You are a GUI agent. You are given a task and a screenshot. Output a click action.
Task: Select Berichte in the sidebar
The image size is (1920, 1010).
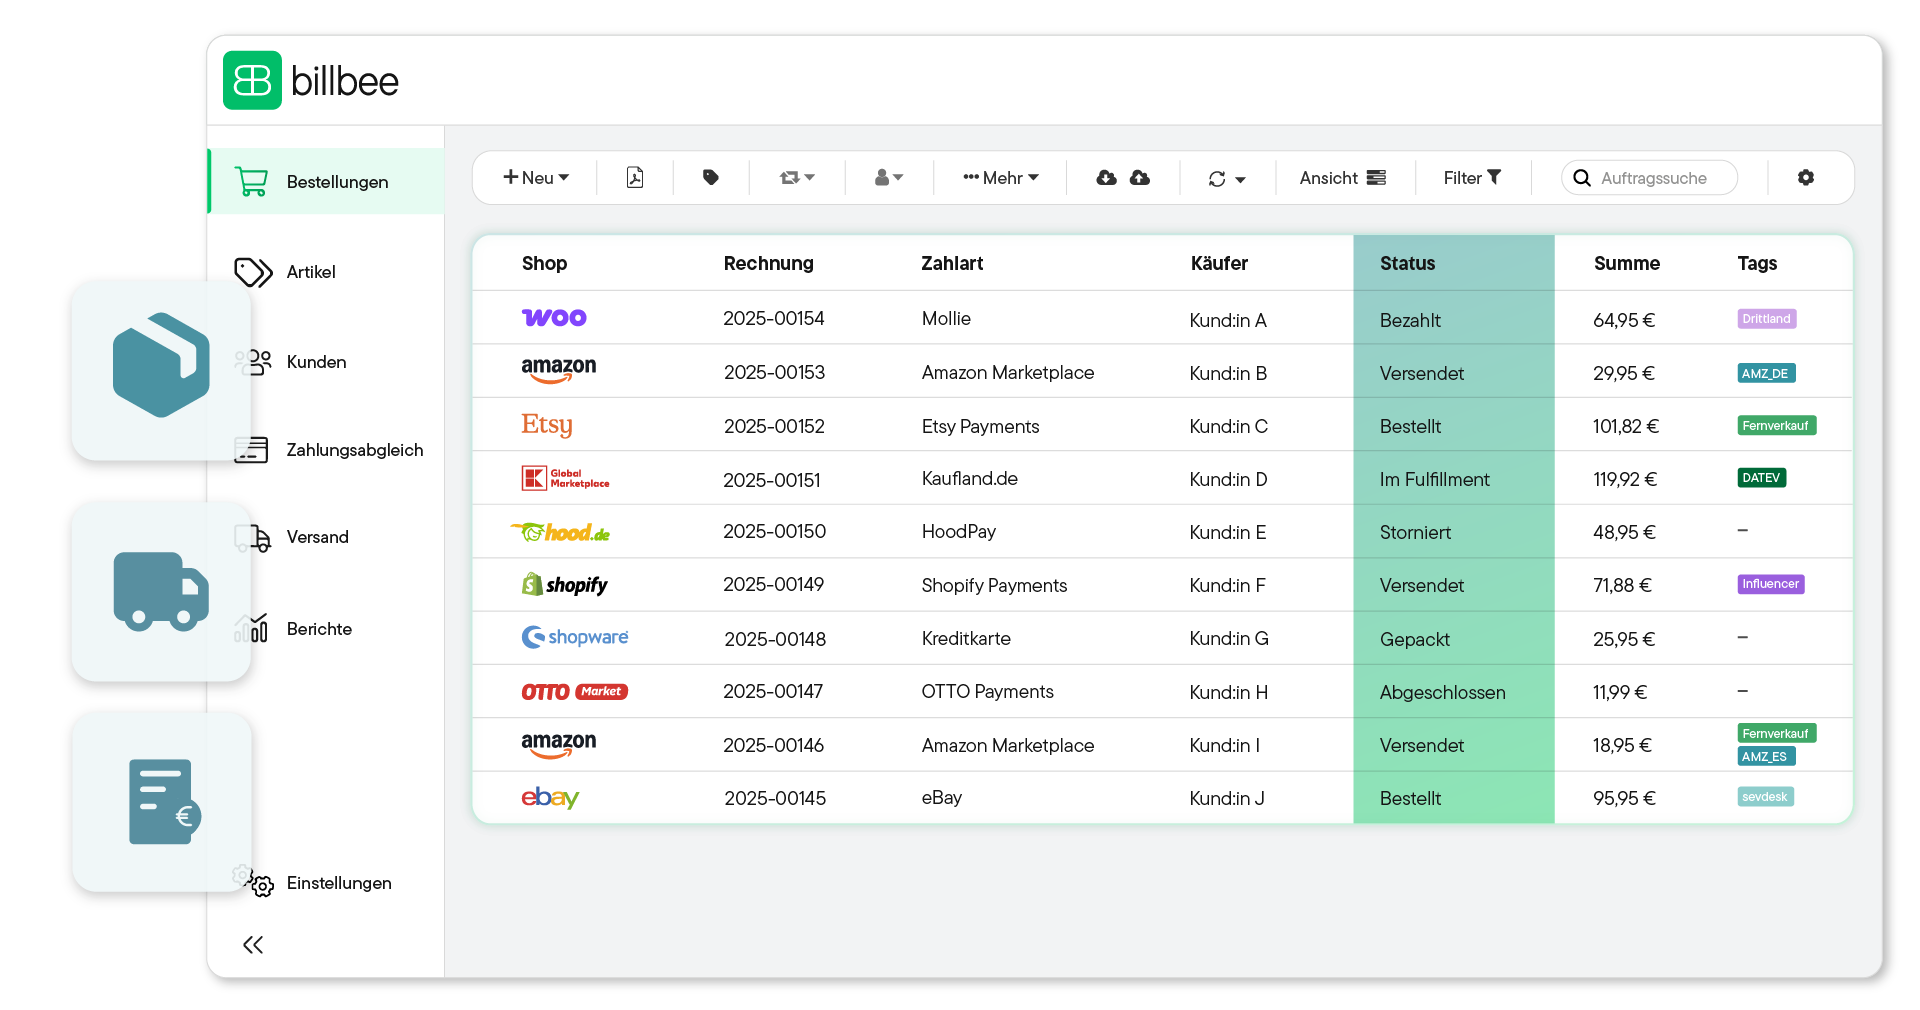click(x=253, y=629)
